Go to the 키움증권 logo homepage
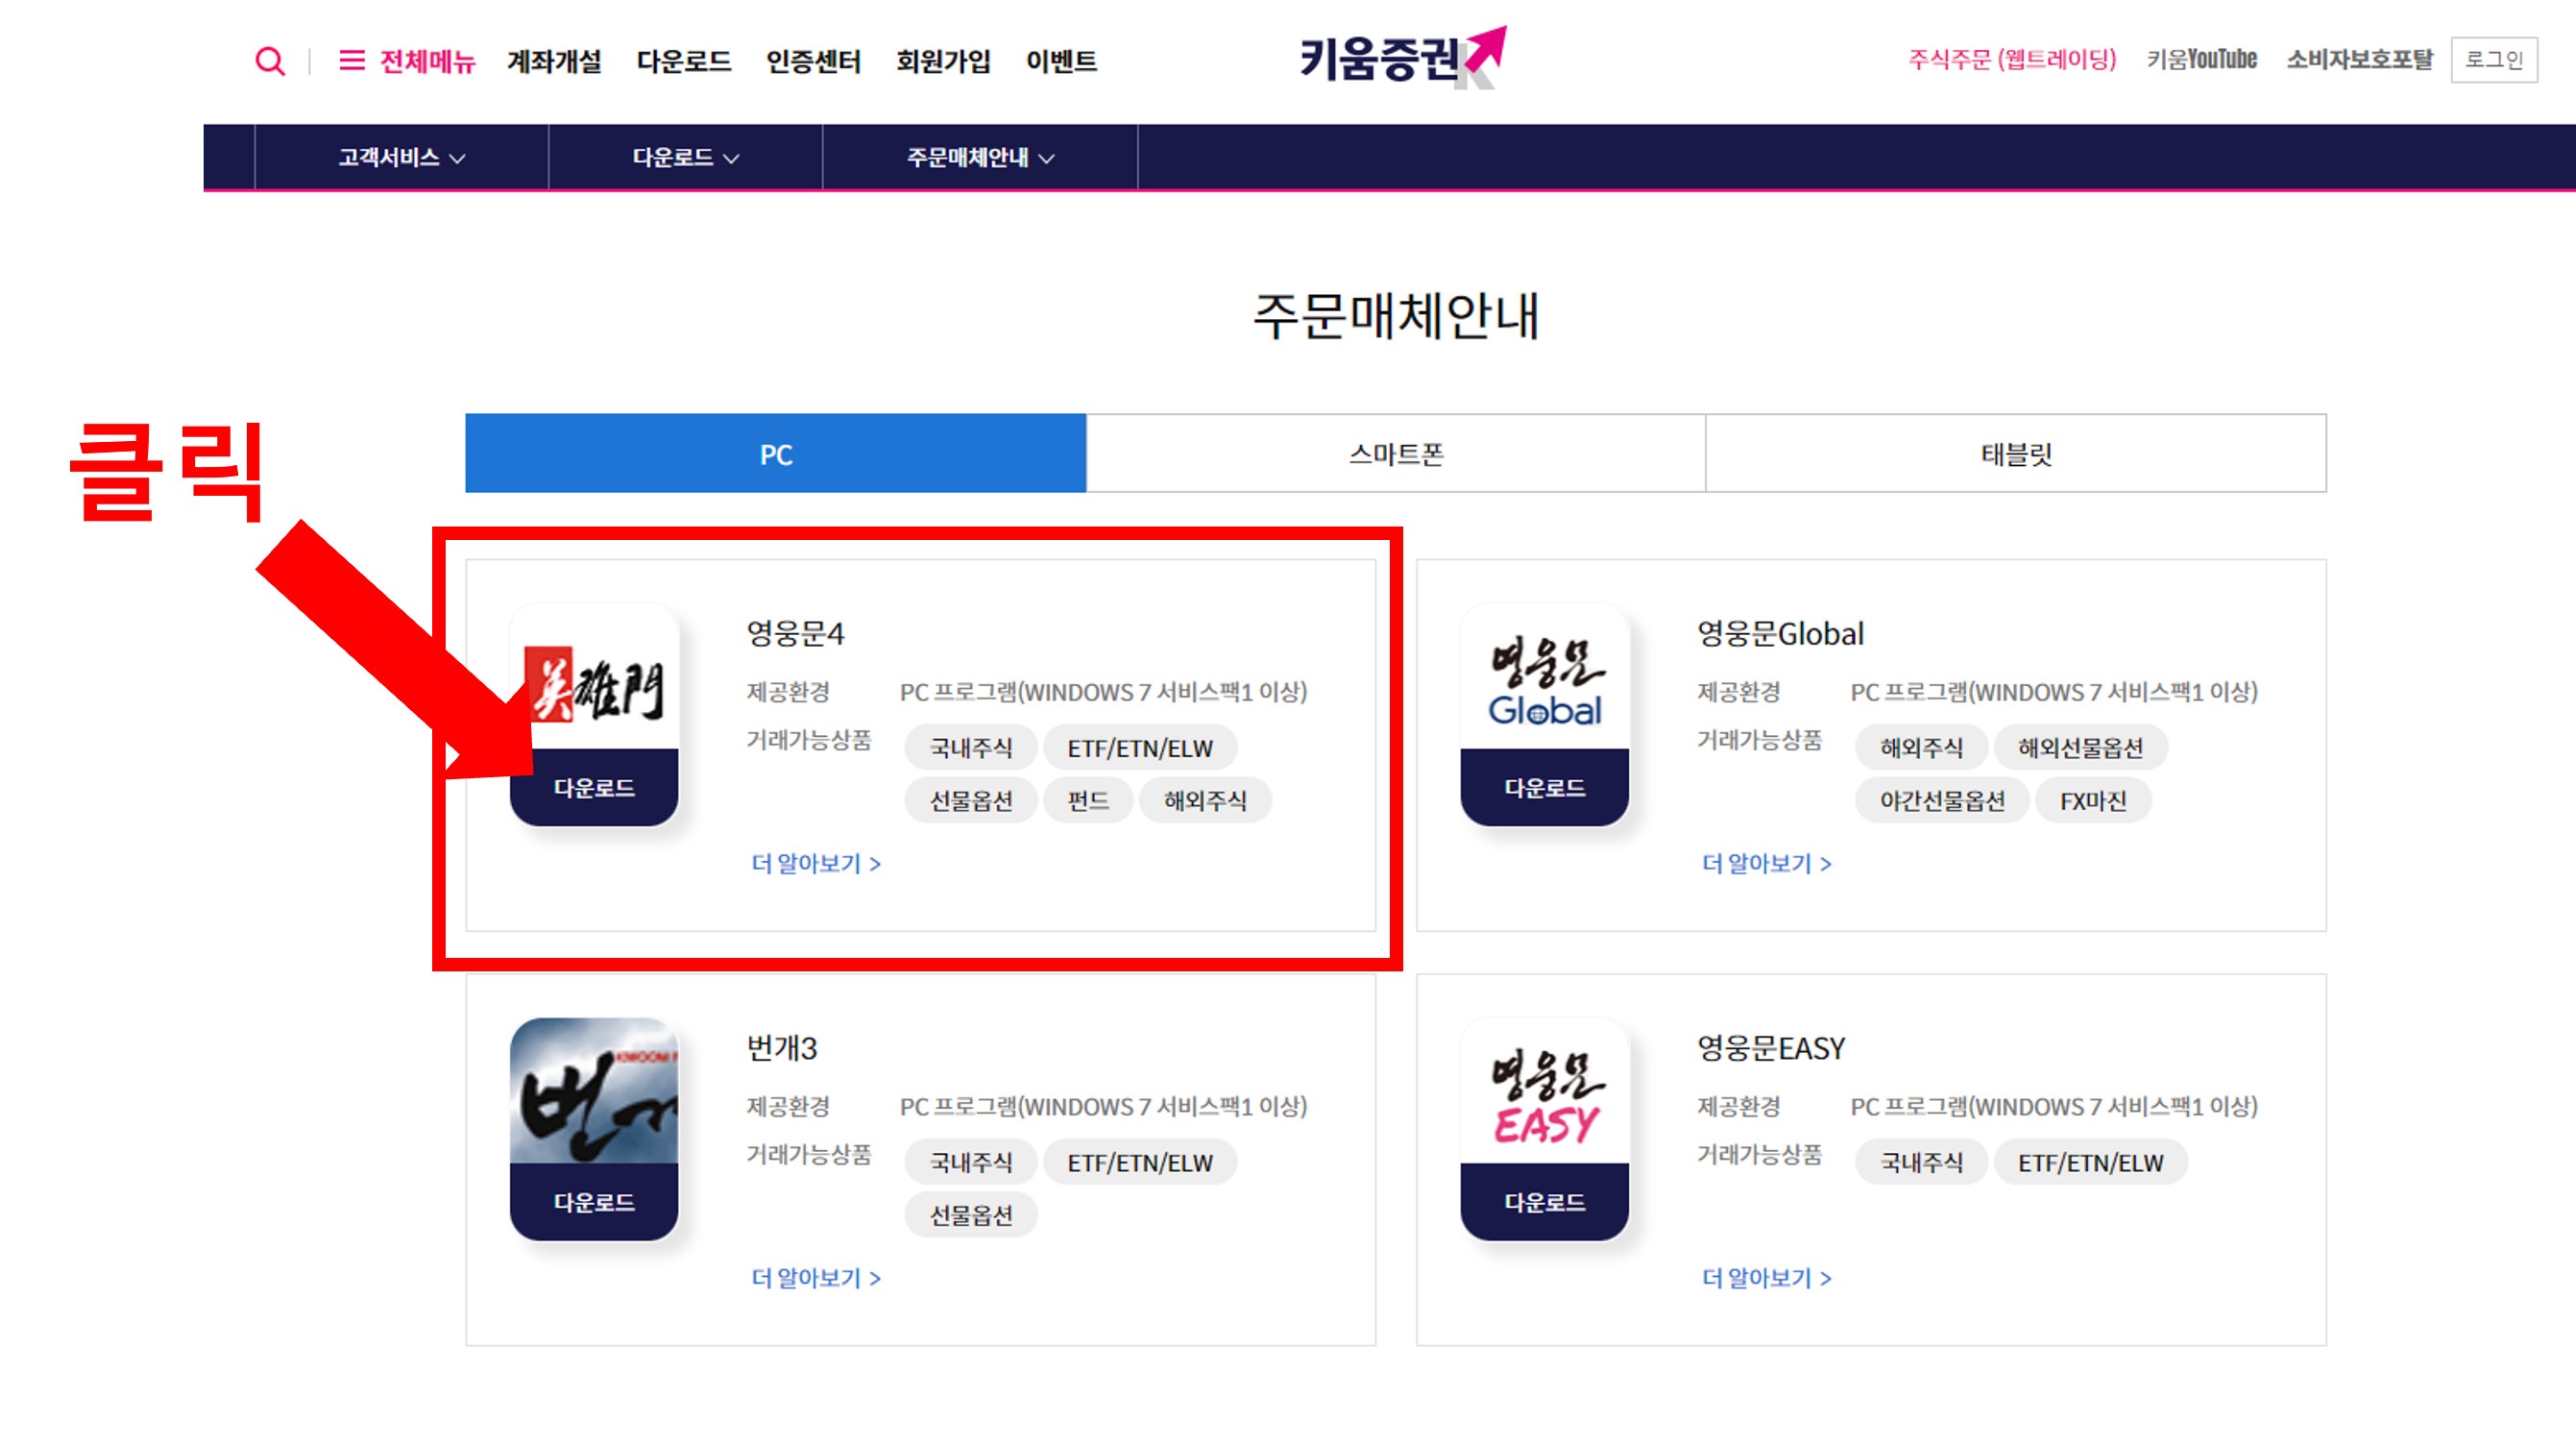The width and height of the screenshot is (2576, 1446). (1402, 58)
